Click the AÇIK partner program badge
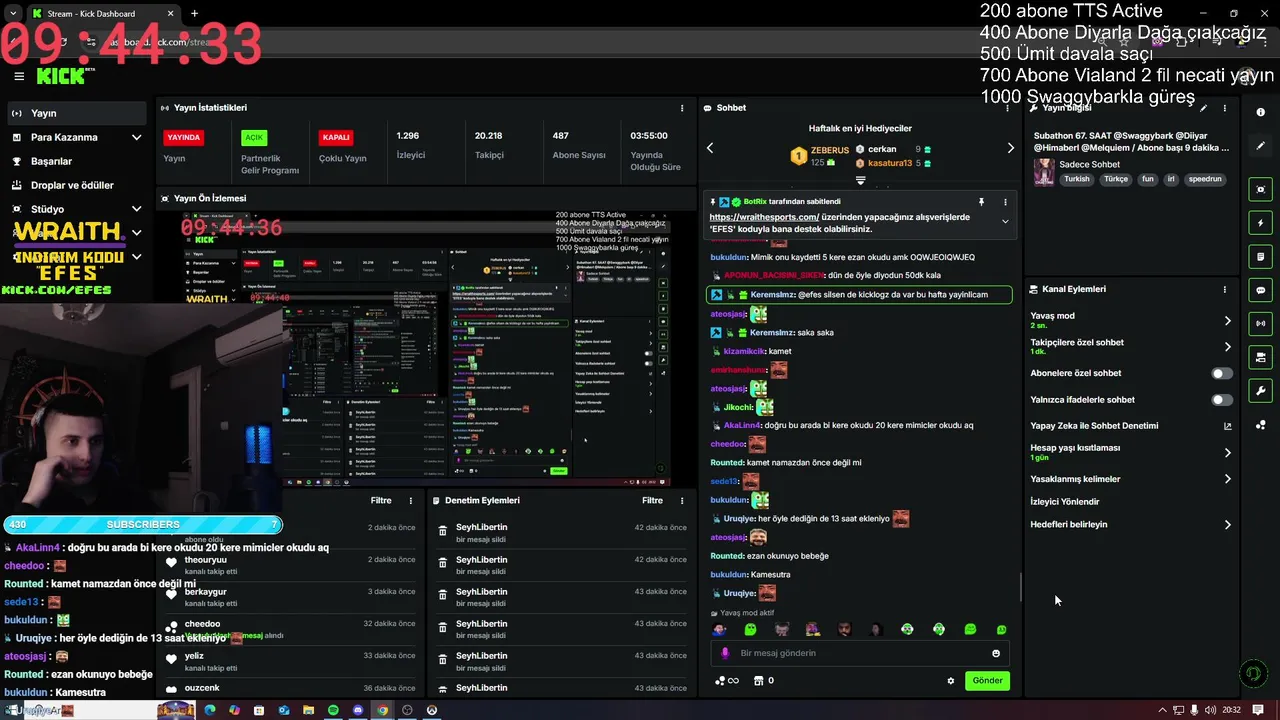1280x720 pixels. coord(254,137)
